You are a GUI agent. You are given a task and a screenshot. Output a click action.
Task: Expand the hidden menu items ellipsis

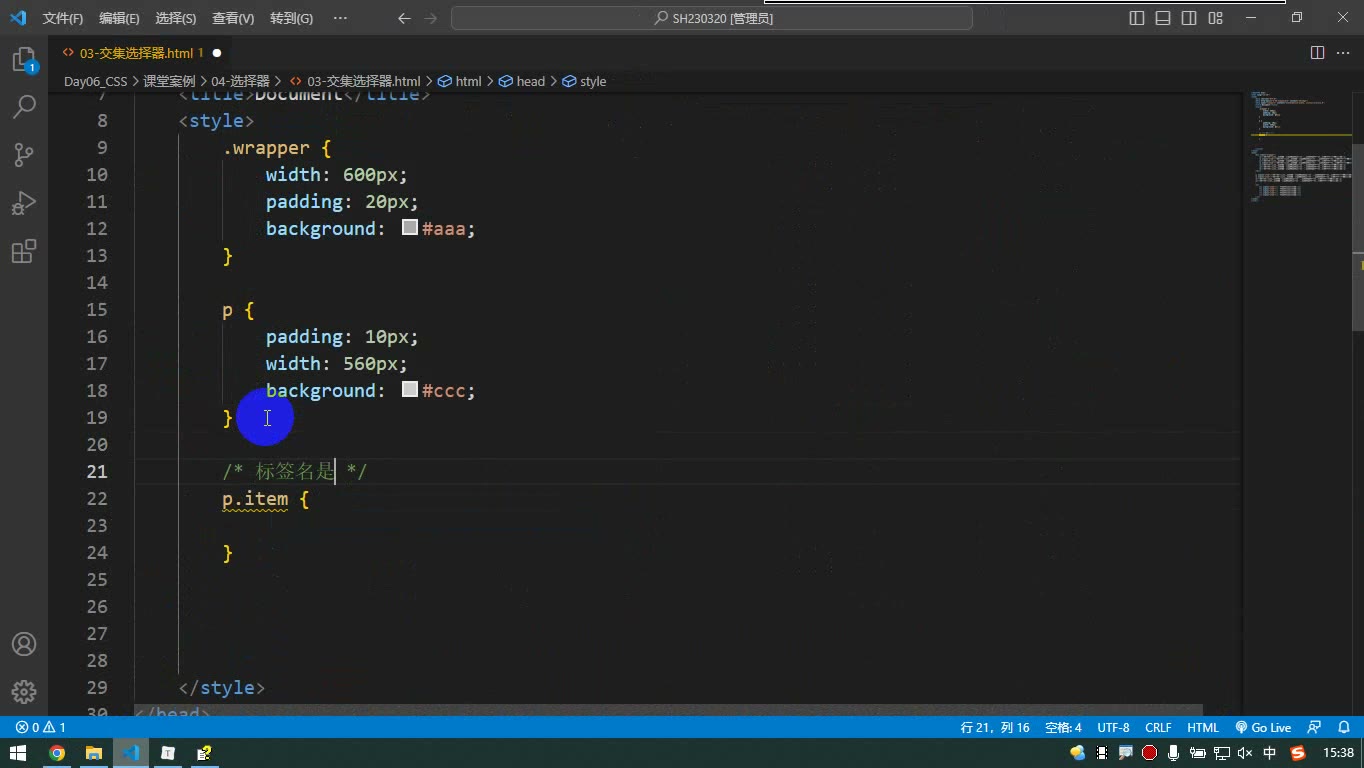340,18
